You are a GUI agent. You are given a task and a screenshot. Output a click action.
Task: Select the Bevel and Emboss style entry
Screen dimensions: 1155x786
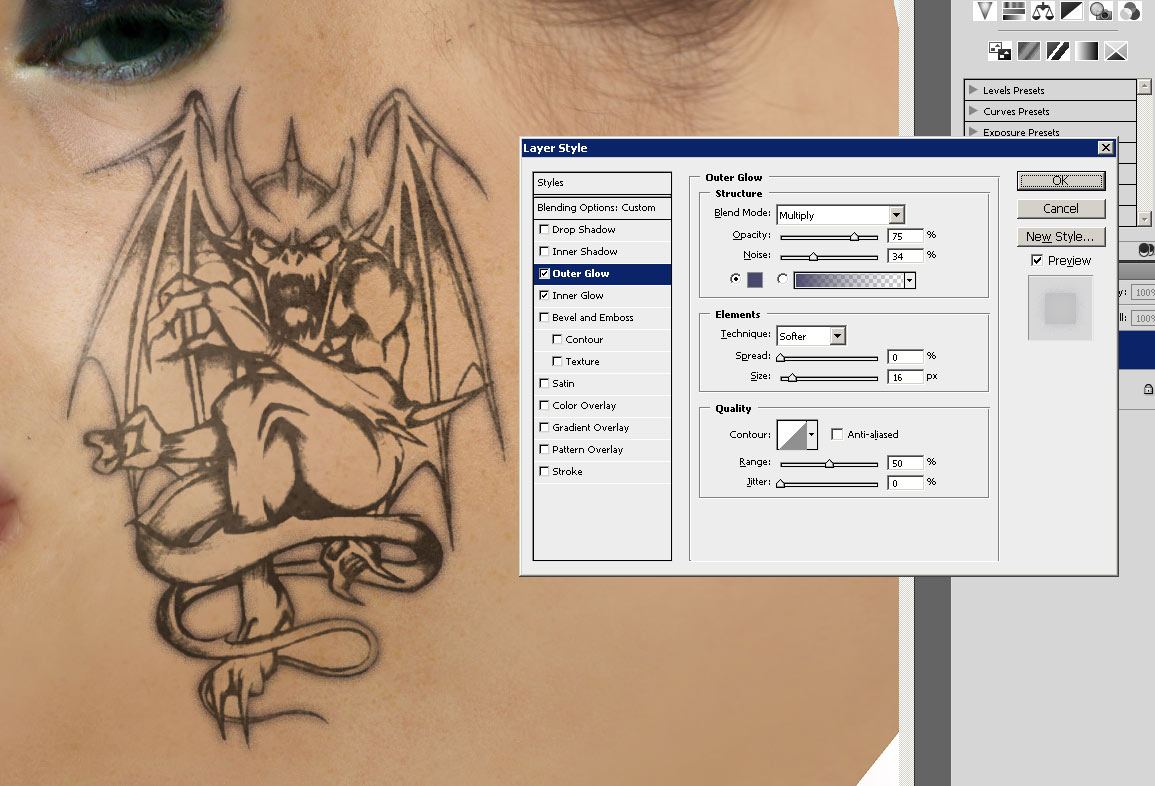pyautogui.click(x=592, y=318)
